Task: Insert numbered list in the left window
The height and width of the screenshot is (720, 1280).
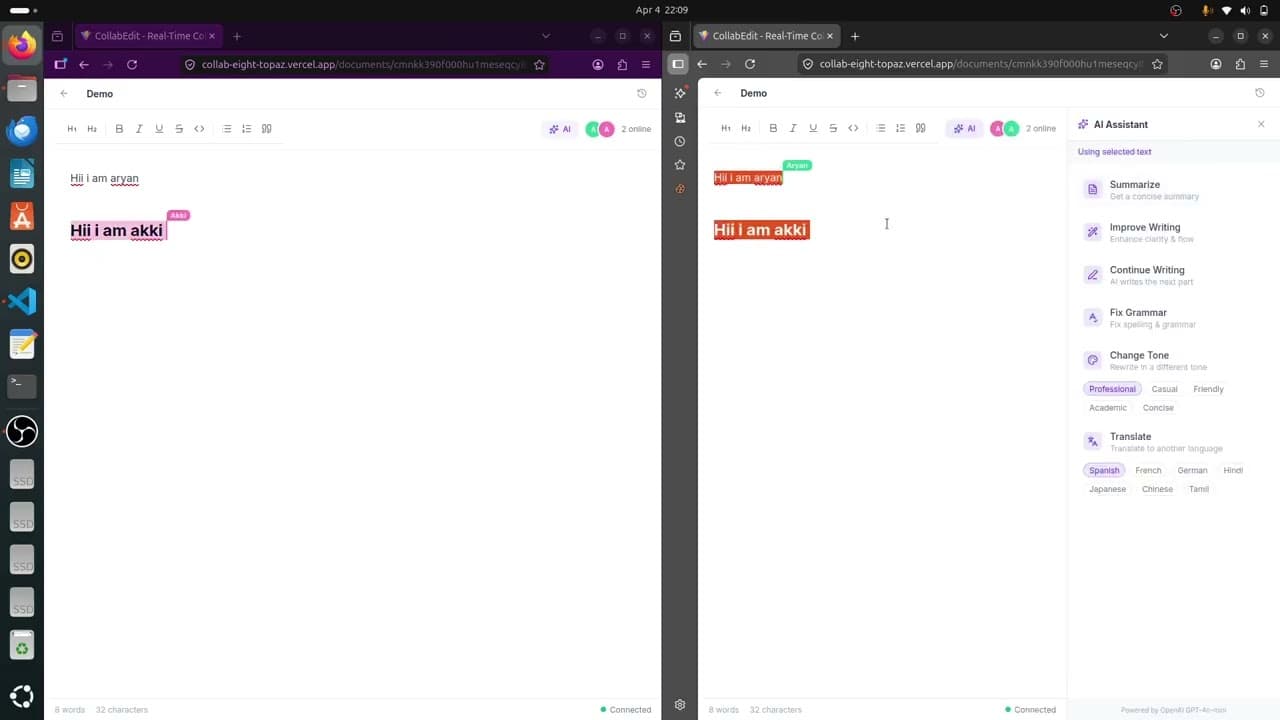Action: (246, 129)
